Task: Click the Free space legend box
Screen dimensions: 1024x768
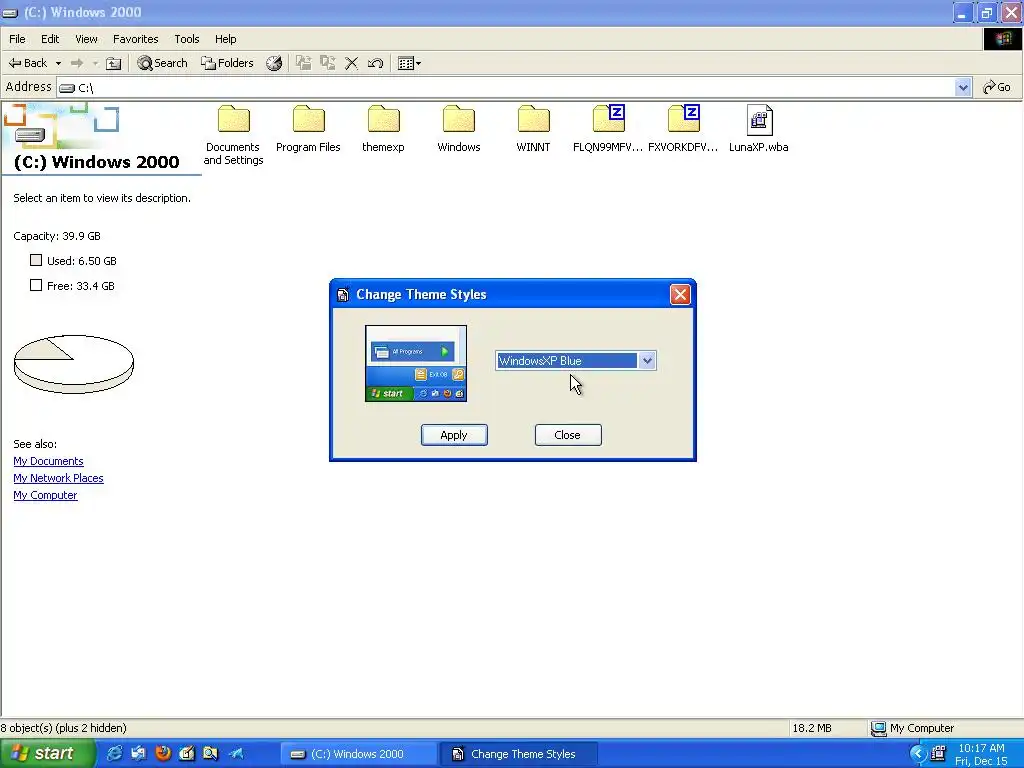Action: 36,285
